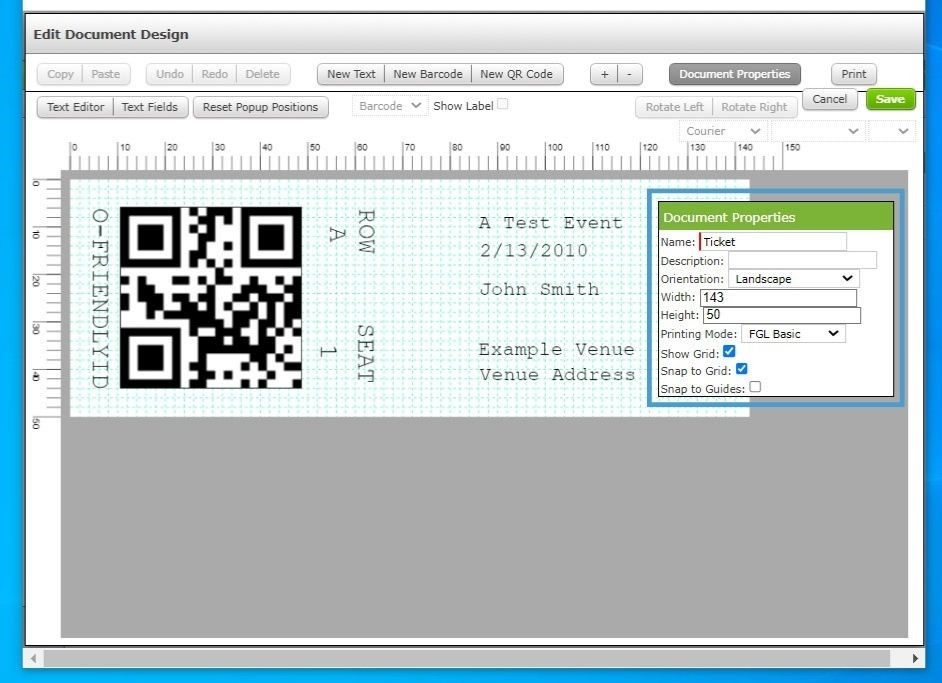Click the horizontal scrollbar left arrow
The width and height of the screenshot is (942, 683).
[x=33, y=658]
